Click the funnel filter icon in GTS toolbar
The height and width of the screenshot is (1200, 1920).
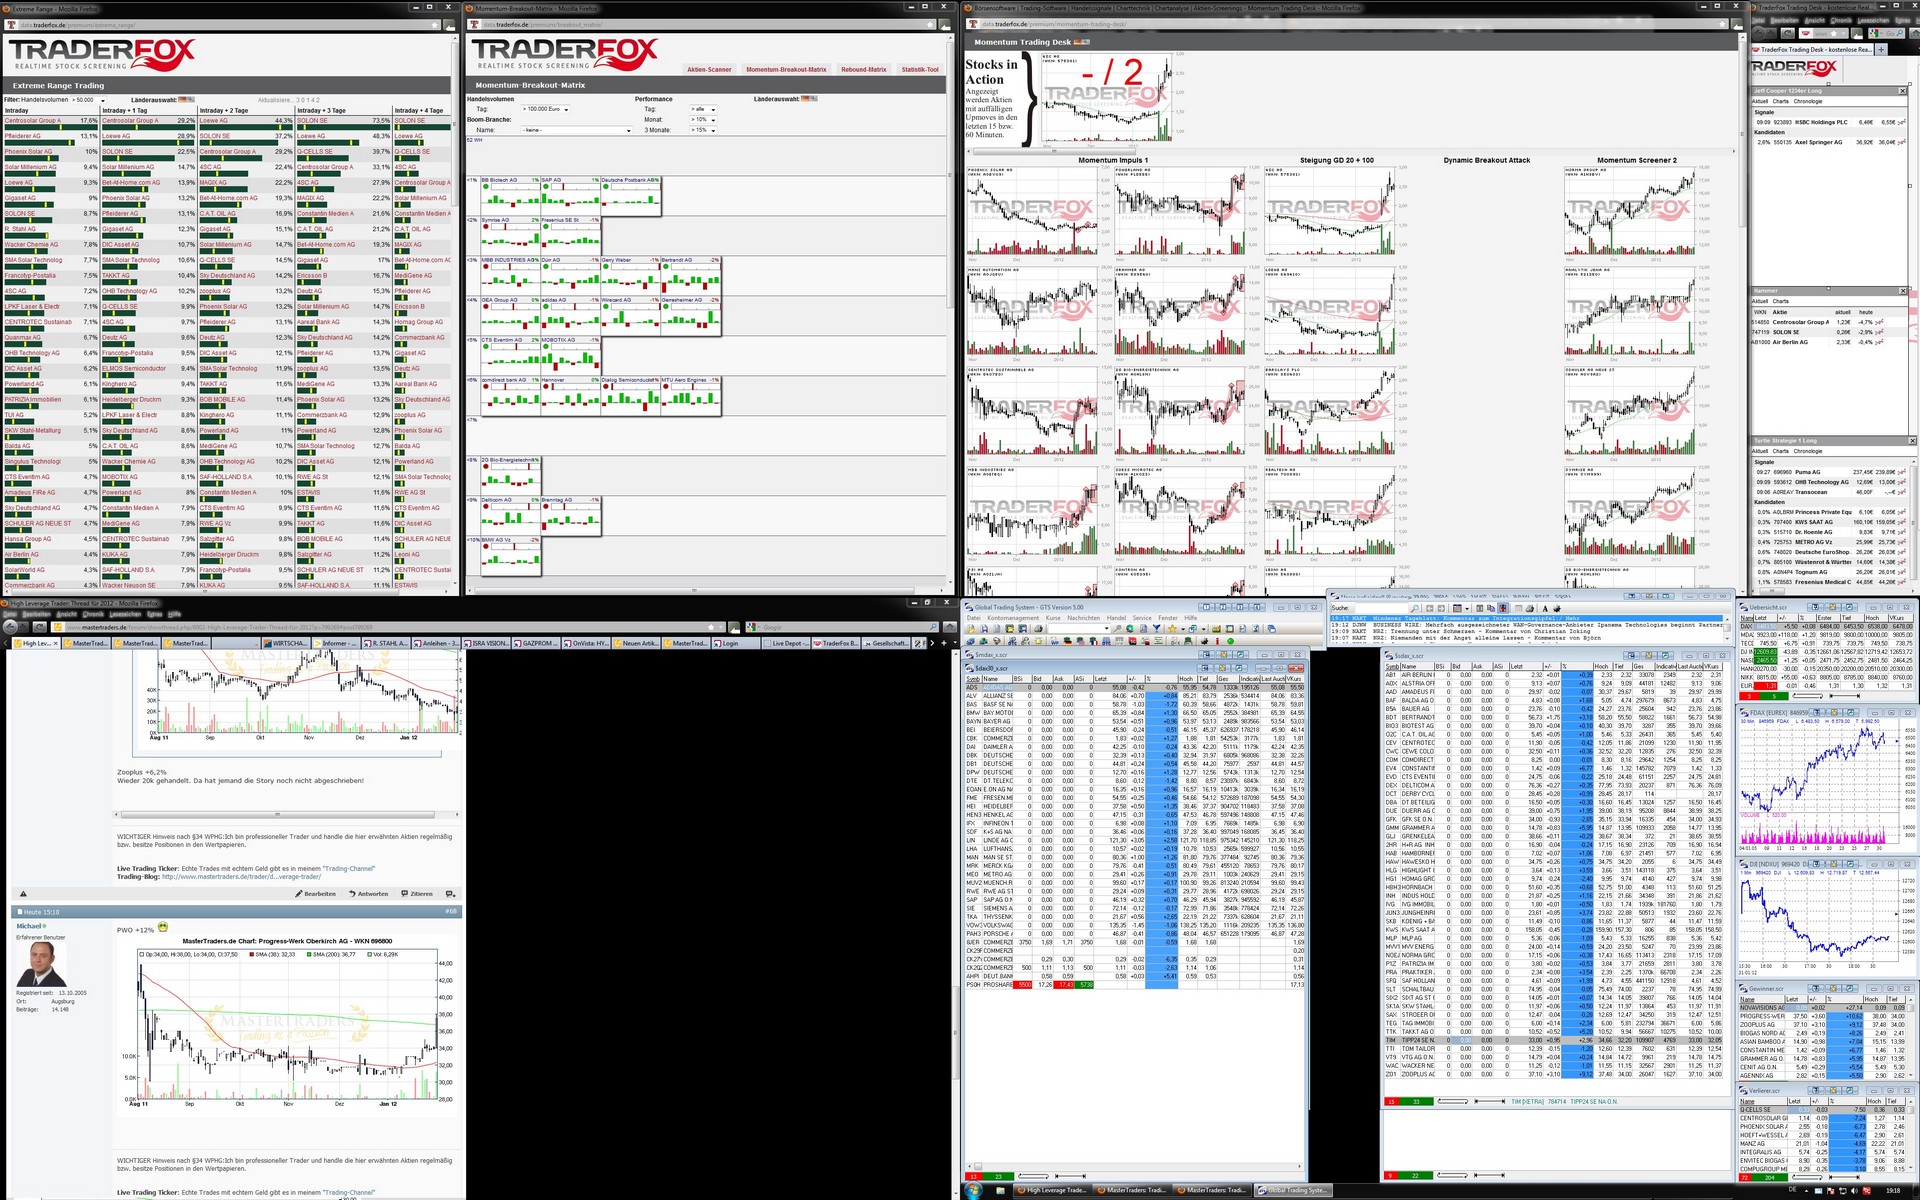[x=1157, y=629]
